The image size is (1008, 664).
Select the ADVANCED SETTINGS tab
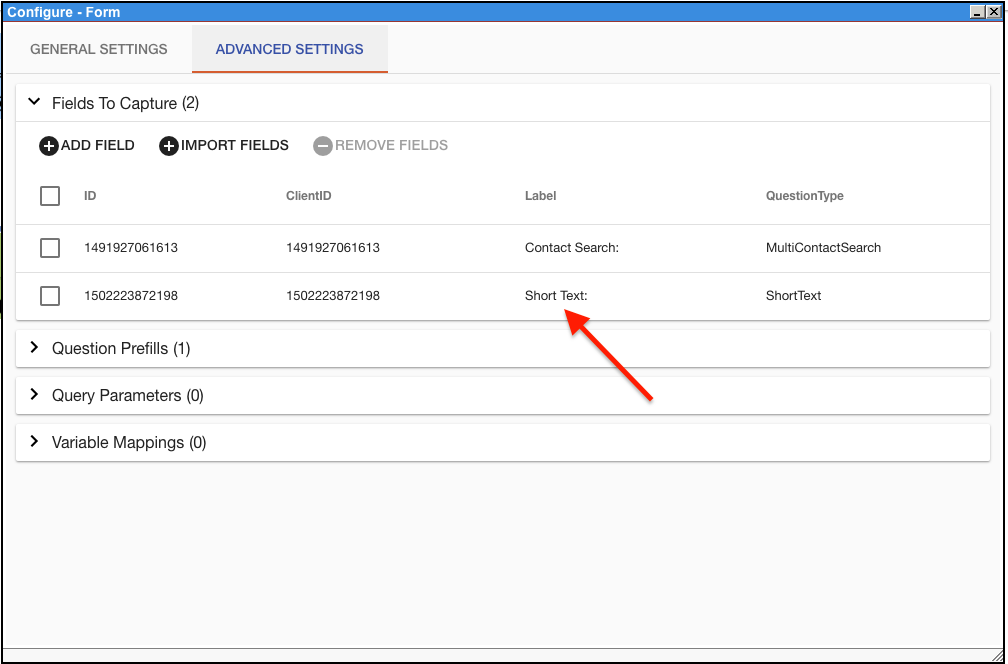[x=289, y=49]
